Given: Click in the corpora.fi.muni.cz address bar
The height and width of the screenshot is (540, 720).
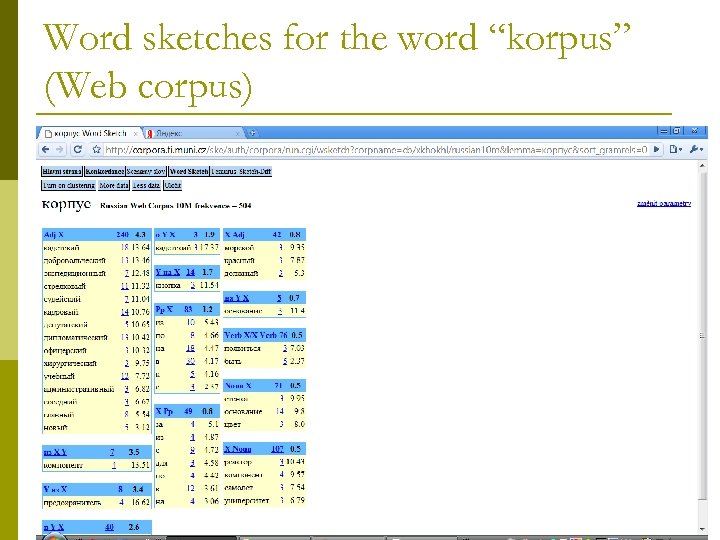Looking at the screenshot, I should pos(376,150).
